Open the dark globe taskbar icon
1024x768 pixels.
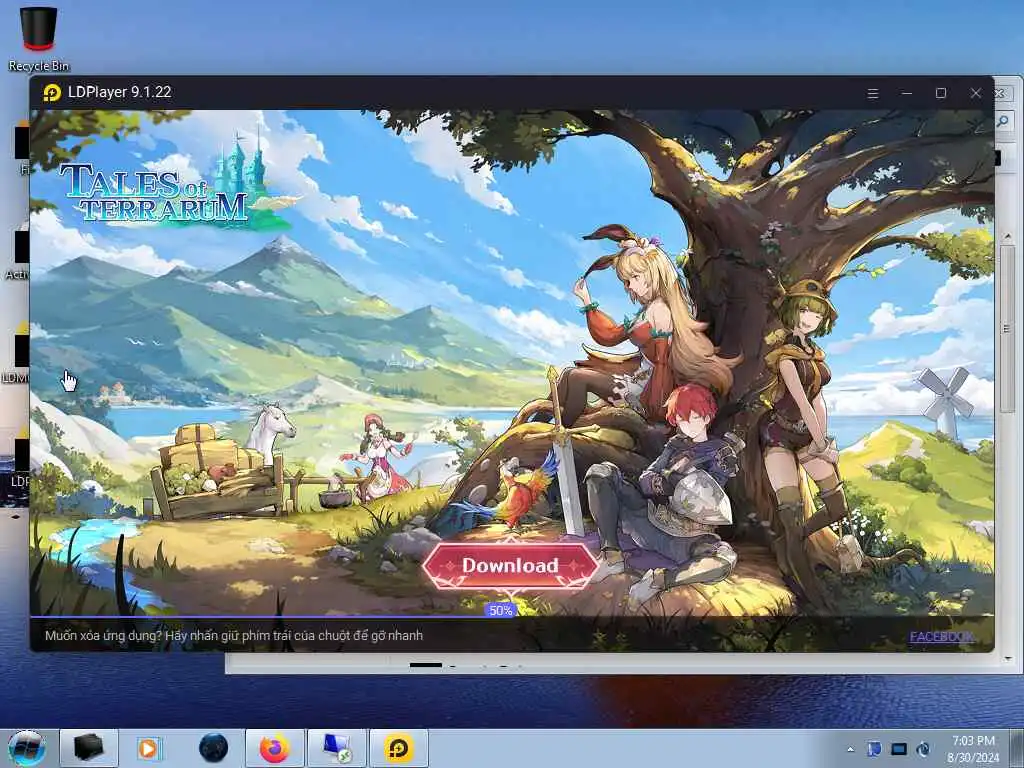[214, 748]
